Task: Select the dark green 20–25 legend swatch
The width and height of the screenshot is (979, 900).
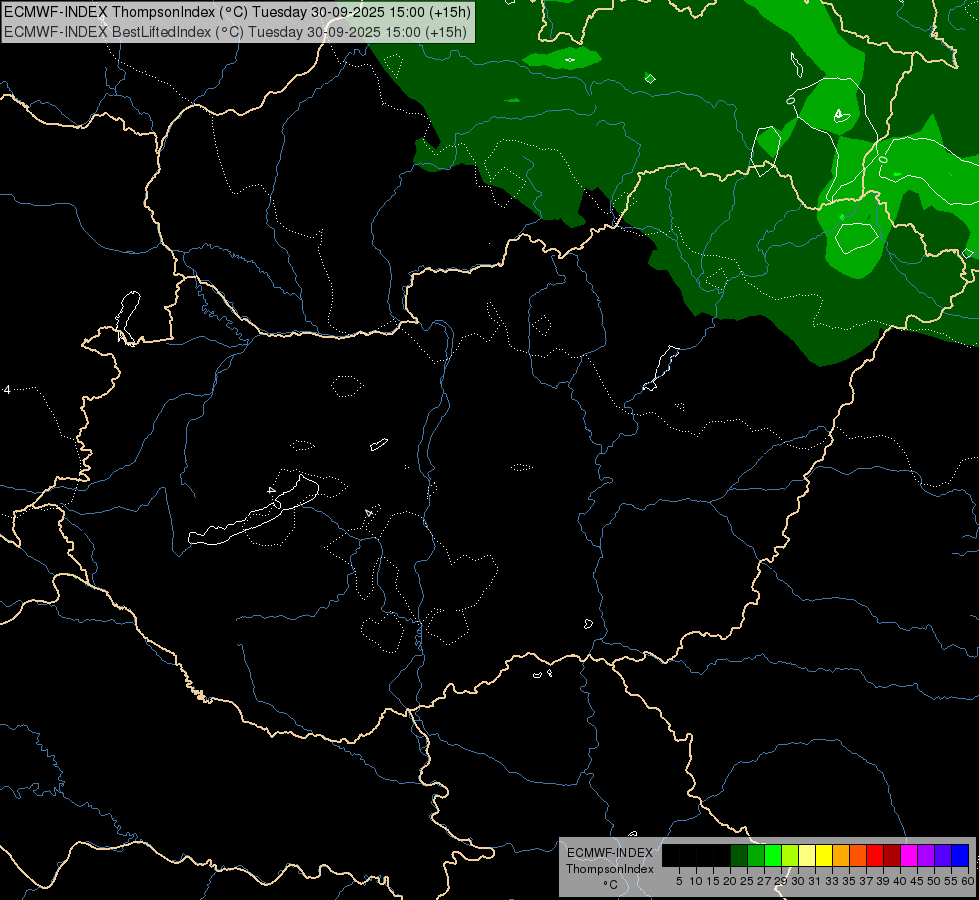Action: point(739,855)
